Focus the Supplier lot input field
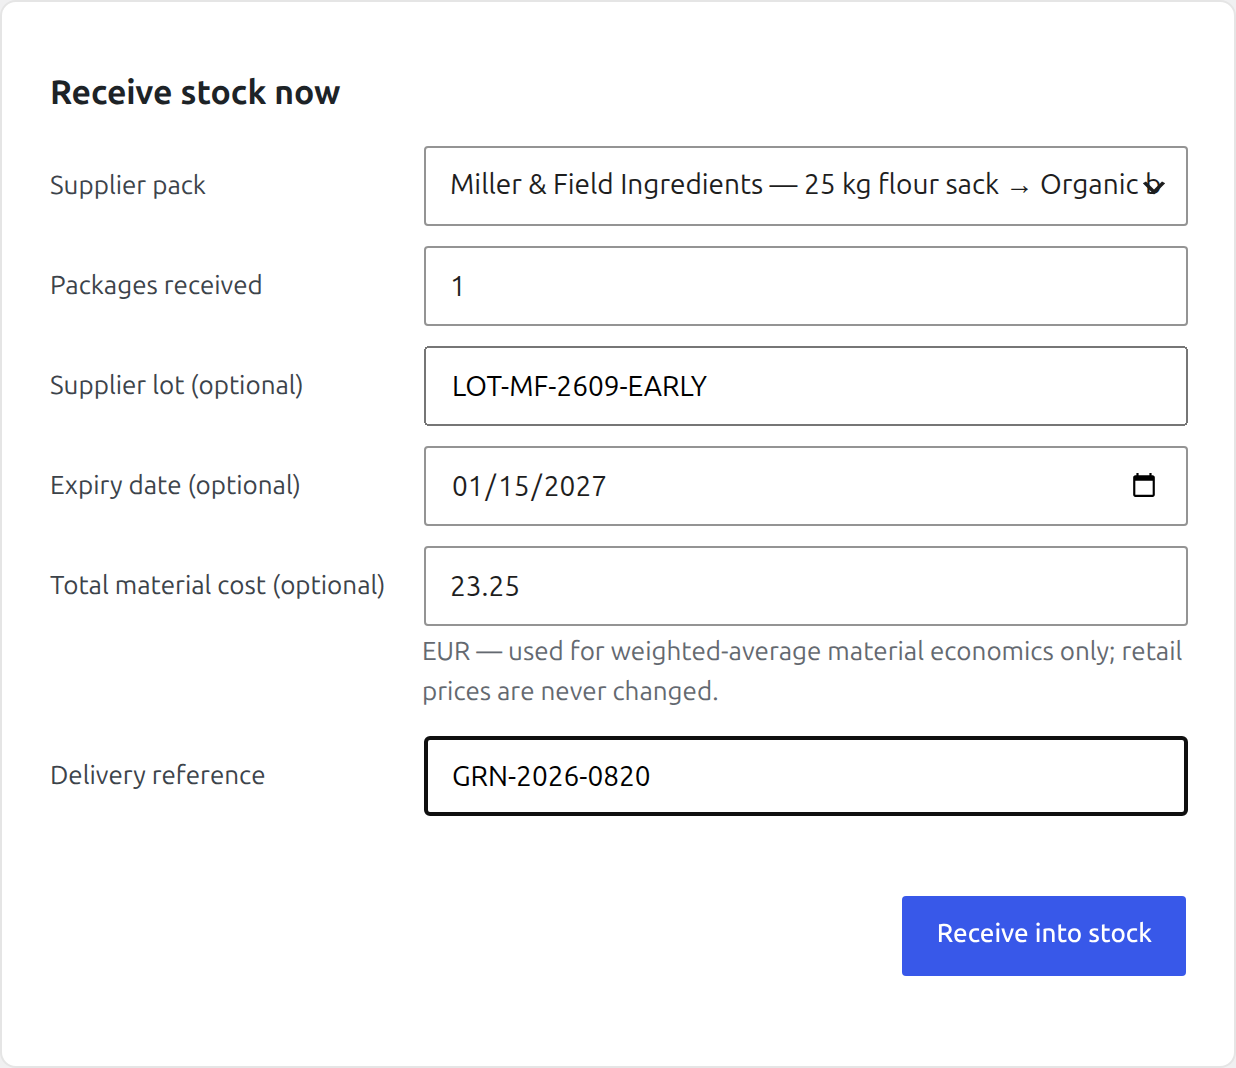1236x1068 pixels. (805, 386)
